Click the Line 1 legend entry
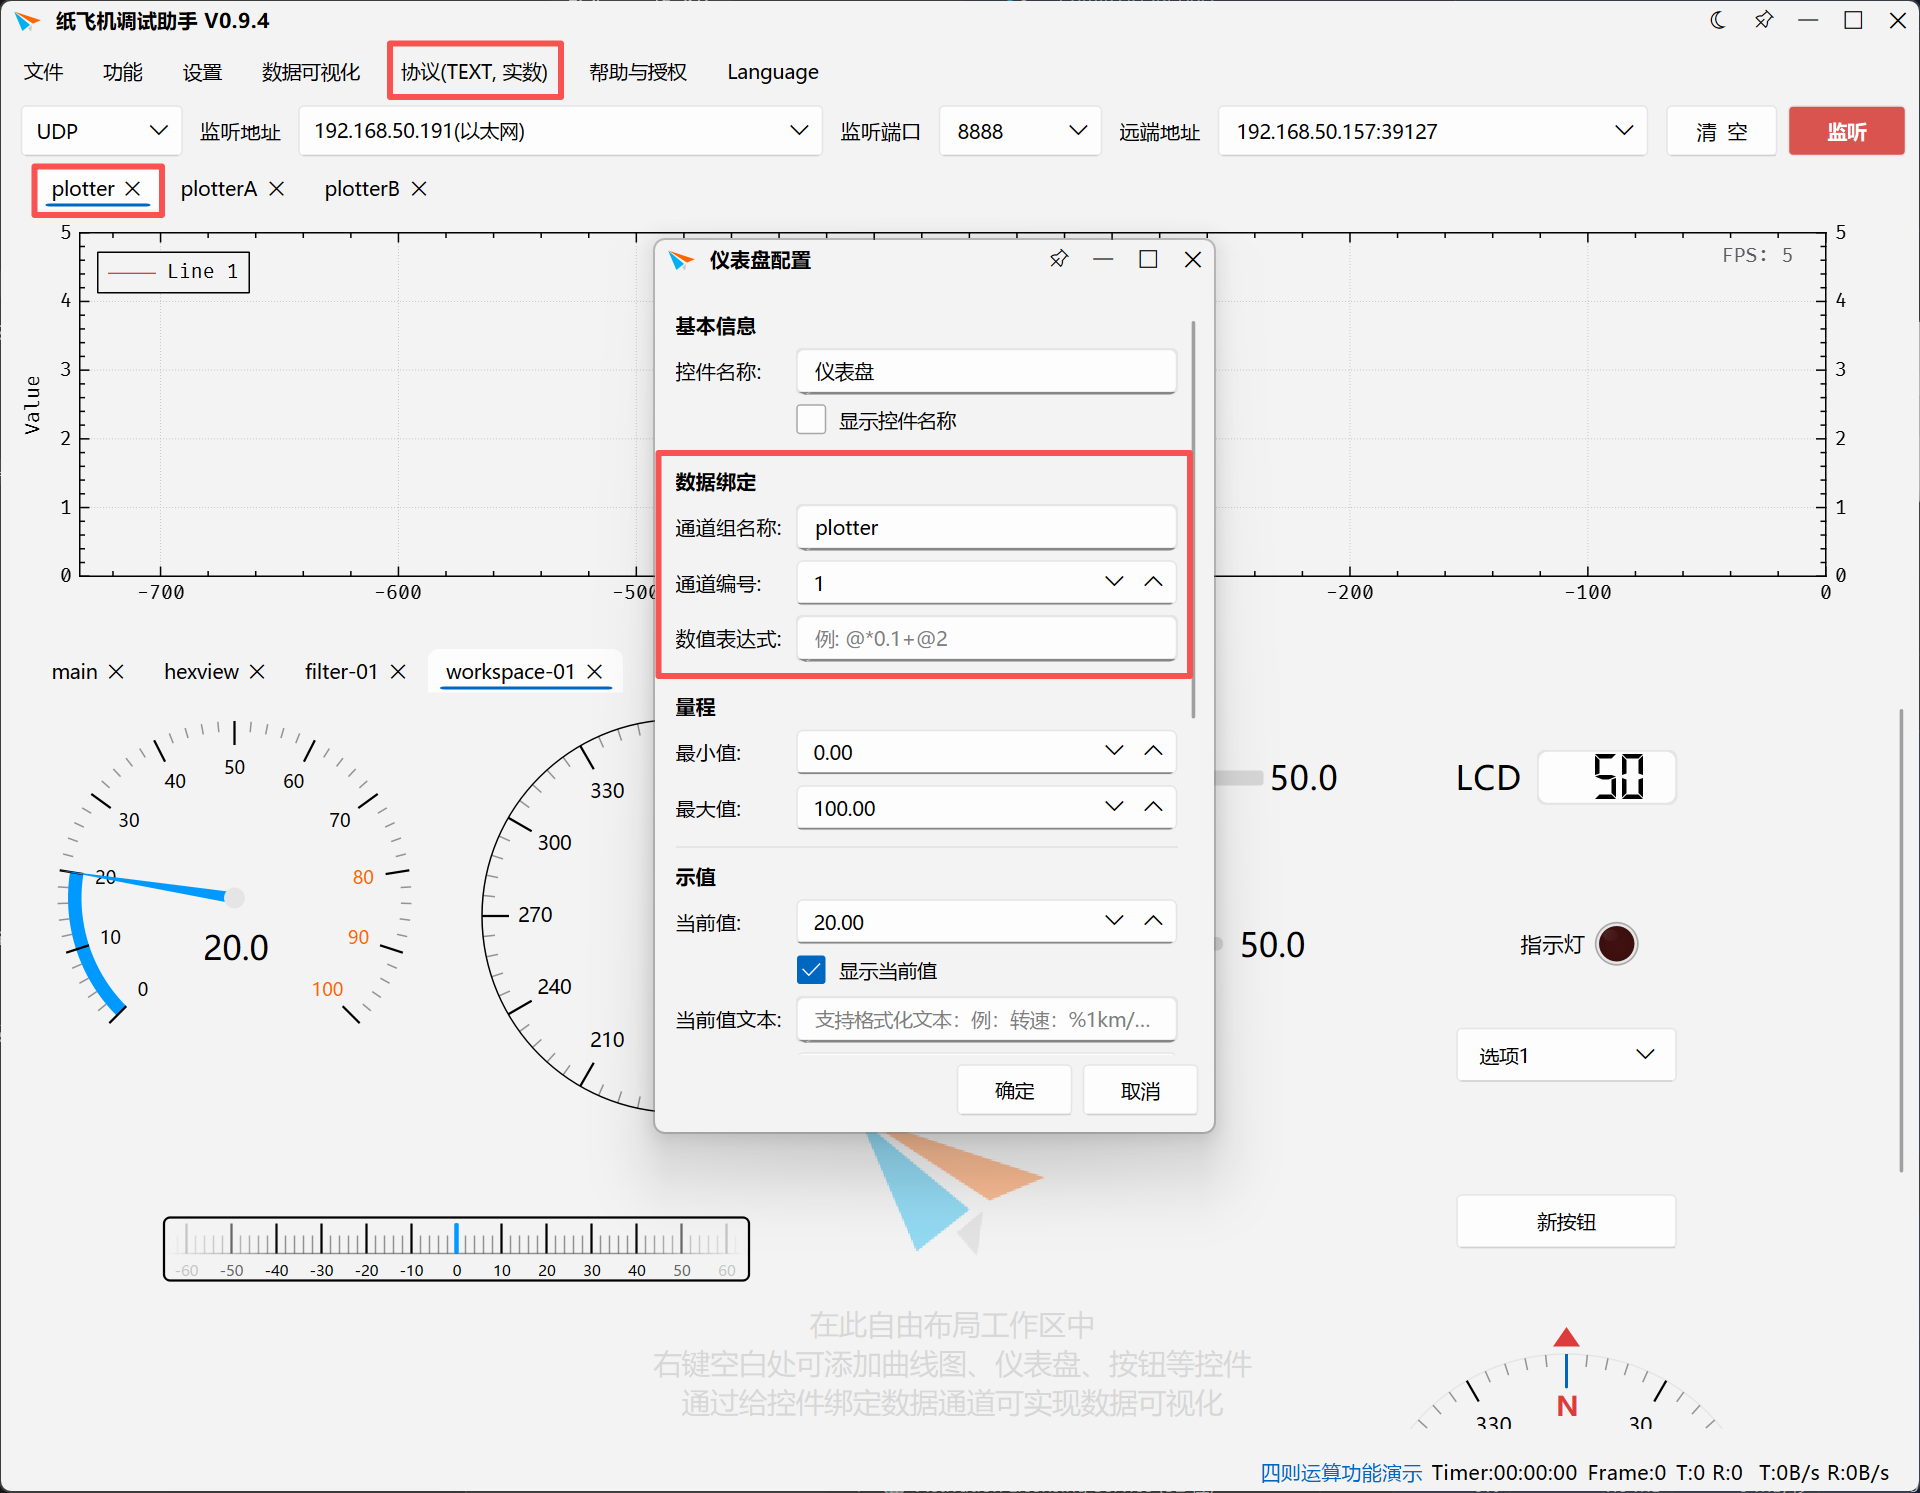This screenshot has height=1493, width=1920. coord(173,271)
